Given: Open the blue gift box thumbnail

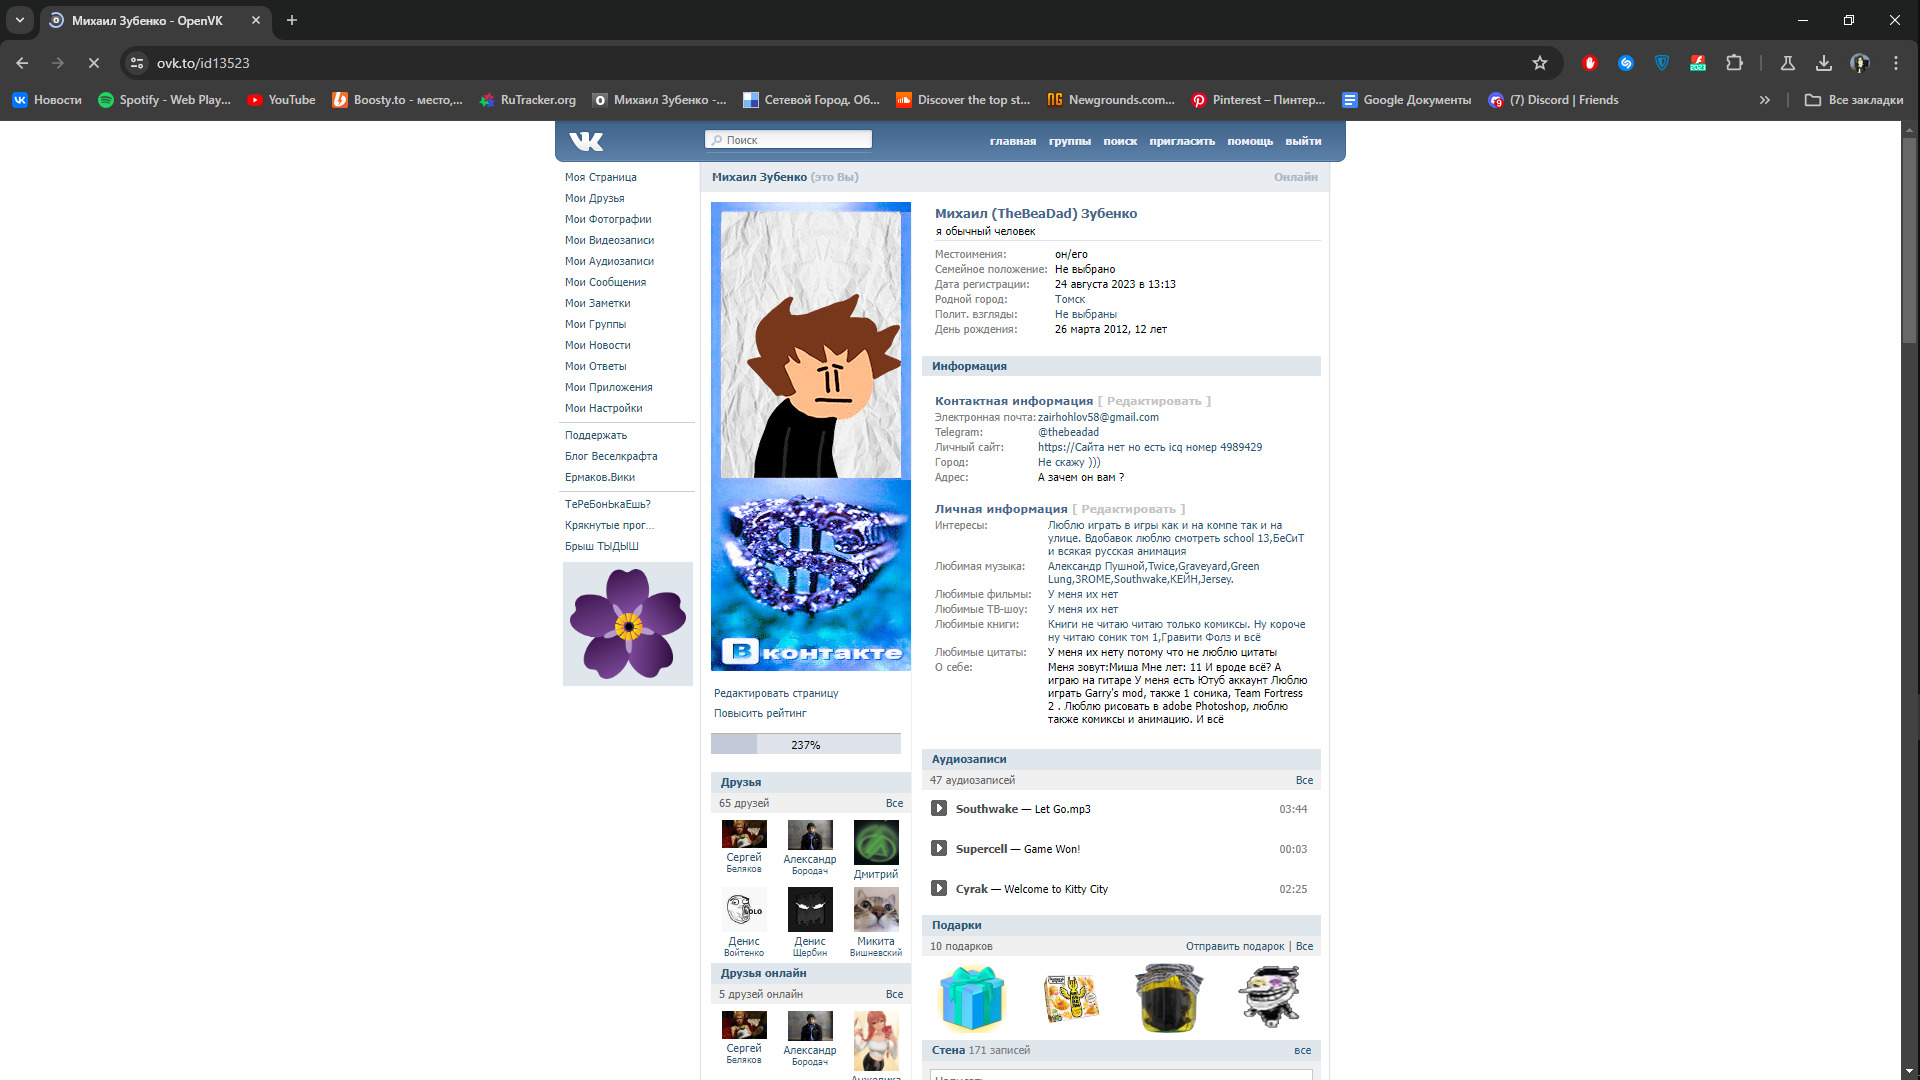Looking at the screenshot, I should coord(971,998).
